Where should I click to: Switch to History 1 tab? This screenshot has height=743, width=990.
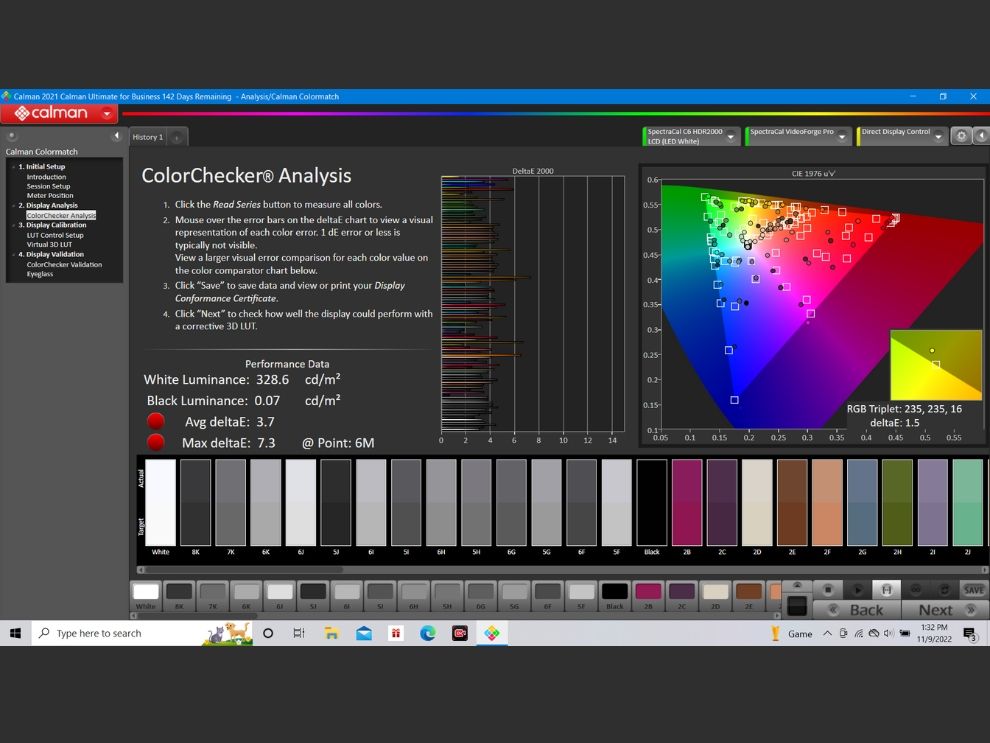(x=148, y=137)
